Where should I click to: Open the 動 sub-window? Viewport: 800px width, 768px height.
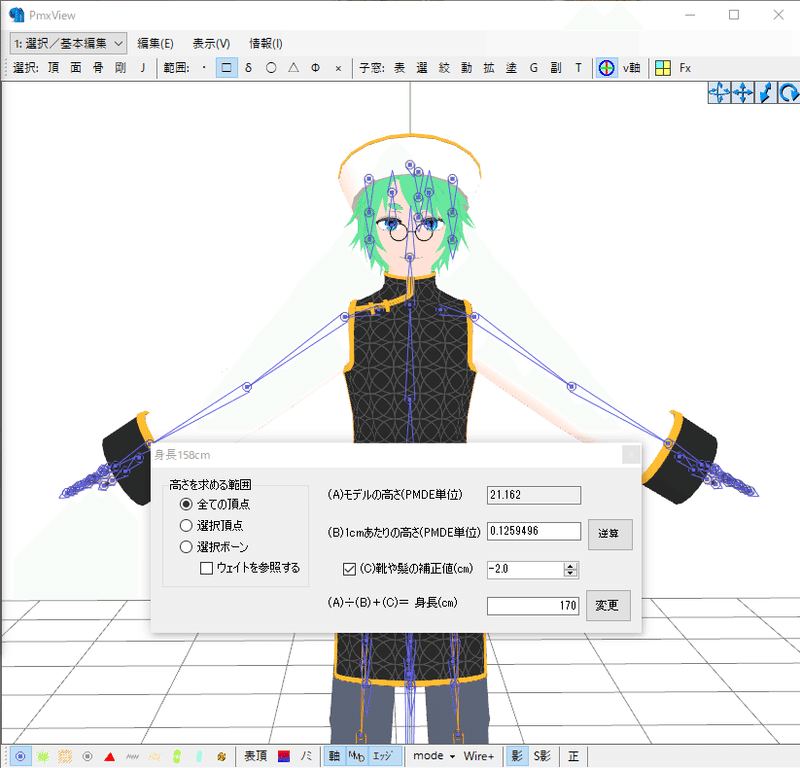click(467, 68)
